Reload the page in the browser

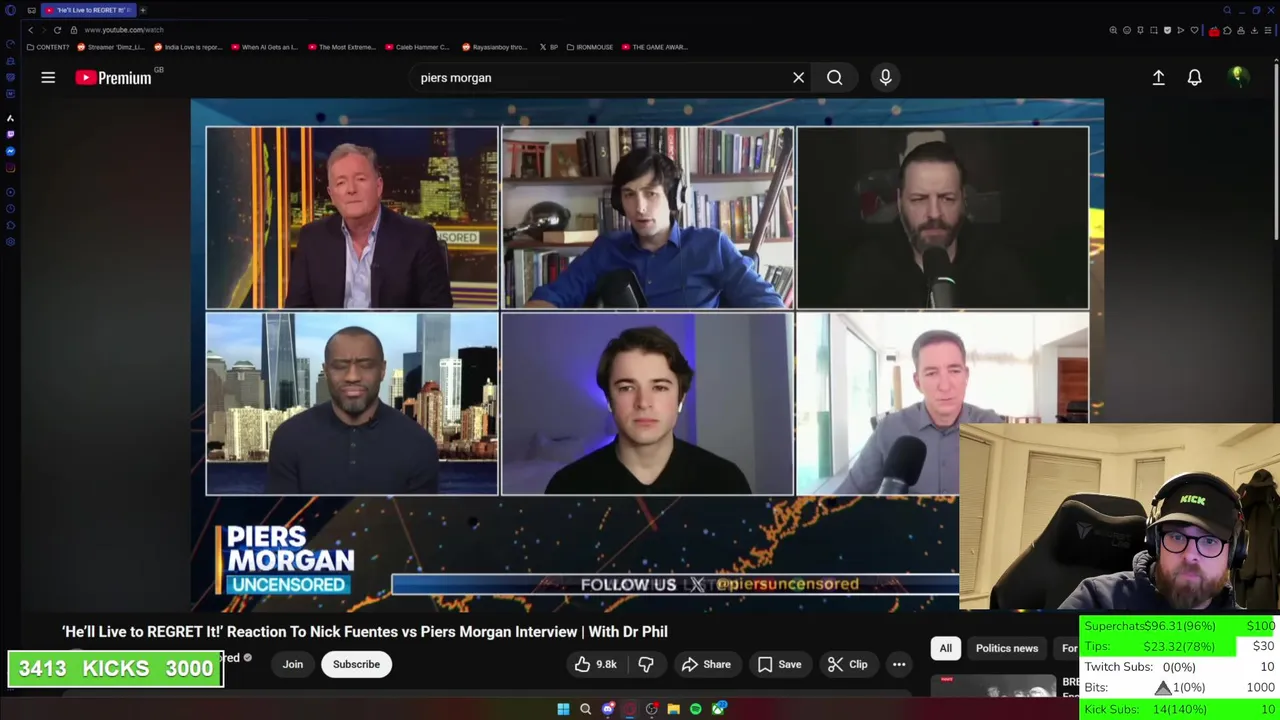[57, 30]
